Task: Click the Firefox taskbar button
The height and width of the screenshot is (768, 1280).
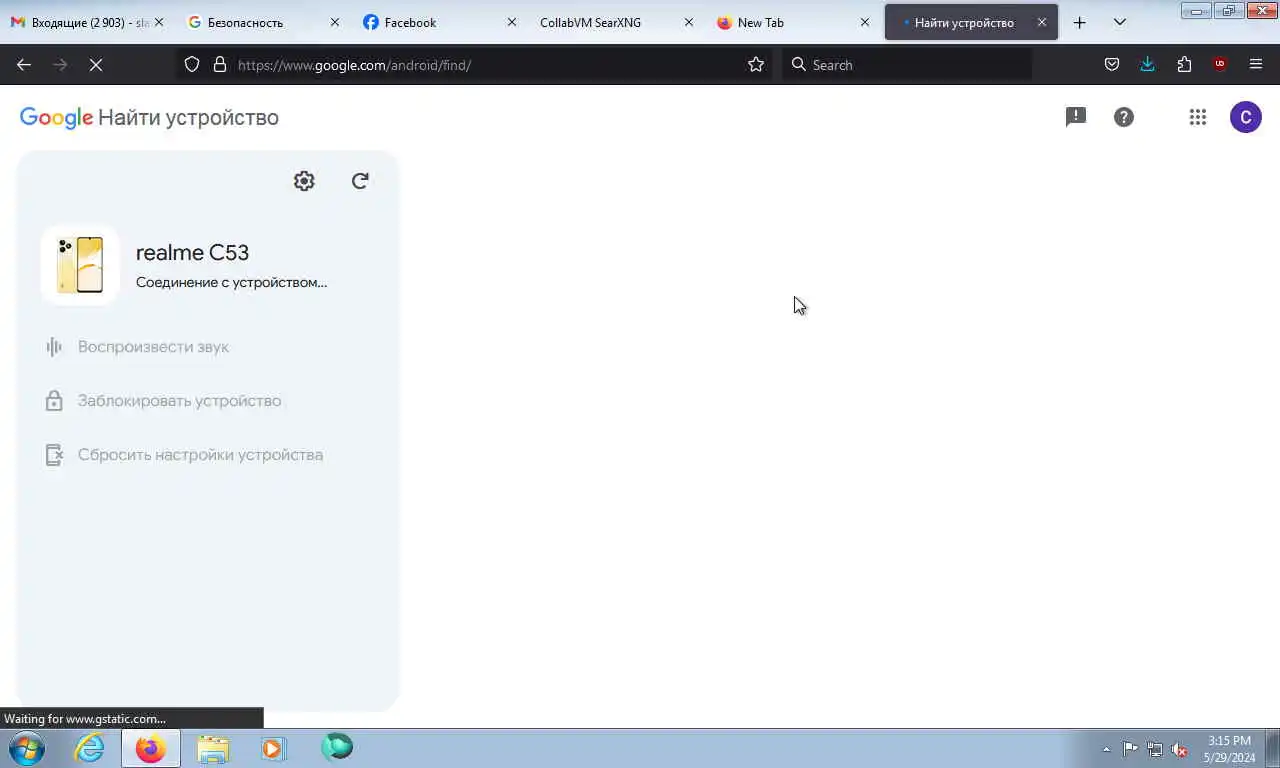Action: (x=151, y=748)
